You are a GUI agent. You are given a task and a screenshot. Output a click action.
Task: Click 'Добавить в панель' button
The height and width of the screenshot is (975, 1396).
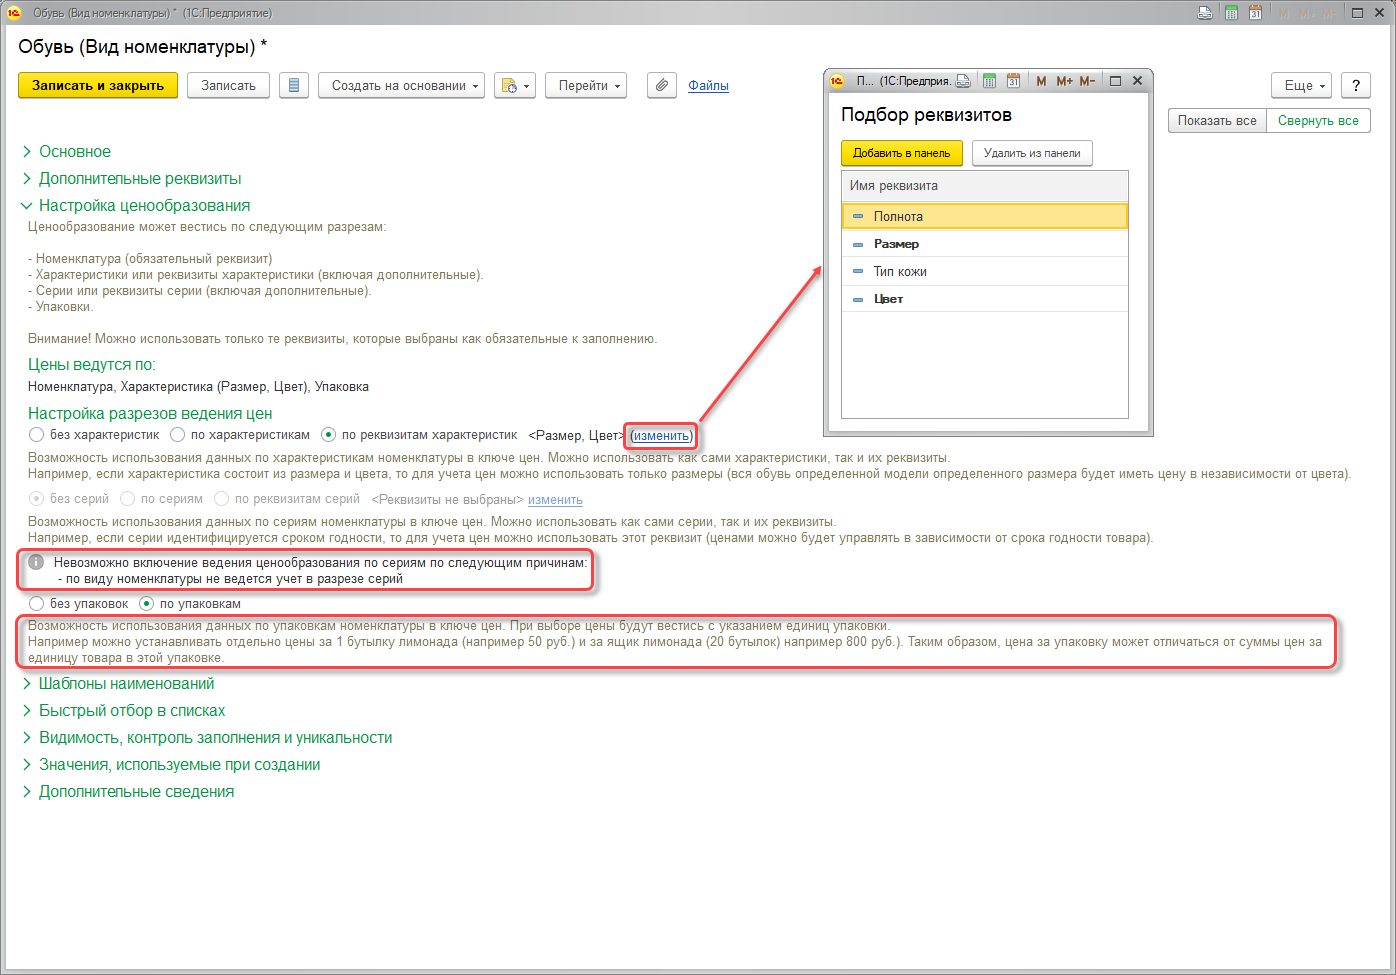tap(901, 153)
